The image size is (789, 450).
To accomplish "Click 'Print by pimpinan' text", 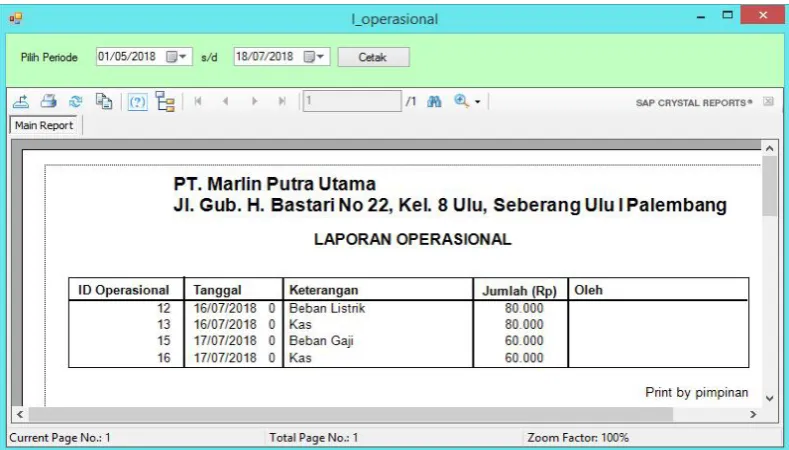I will pos(697,393).
